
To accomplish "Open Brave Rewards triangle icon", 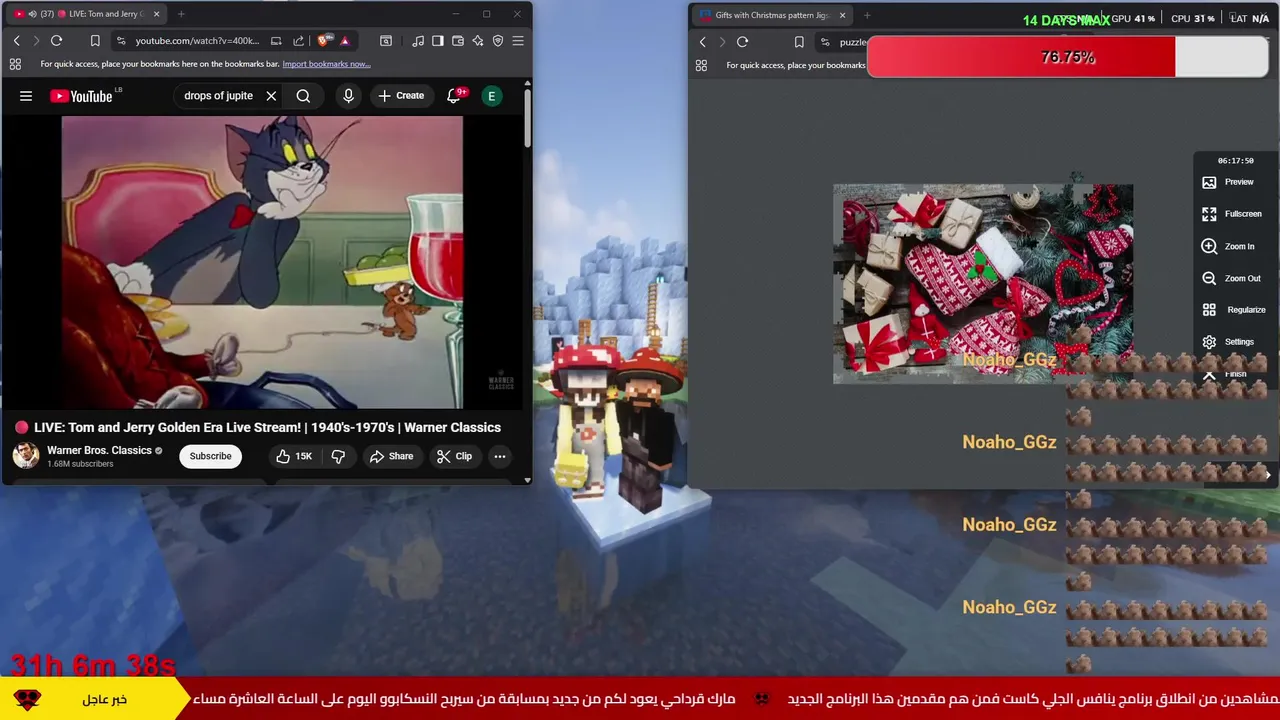I will (x=344, y=41).
